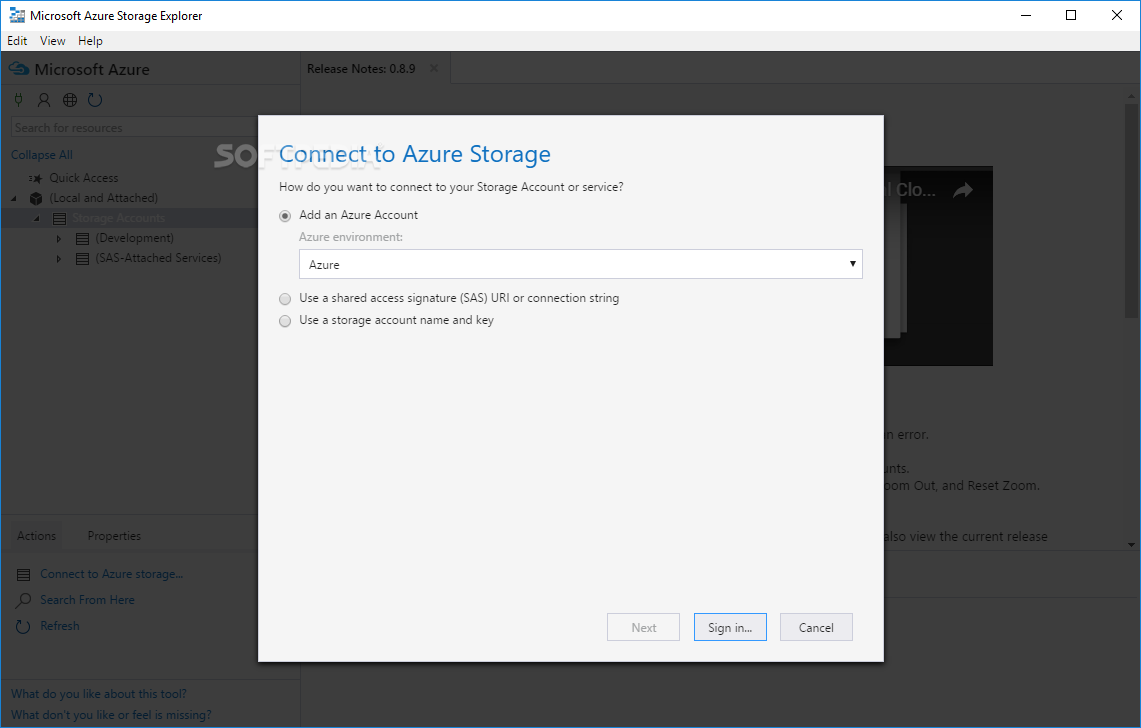Open the View menu
The height and width of the screenshot is (728, 1141).
(x=52, y=41)
